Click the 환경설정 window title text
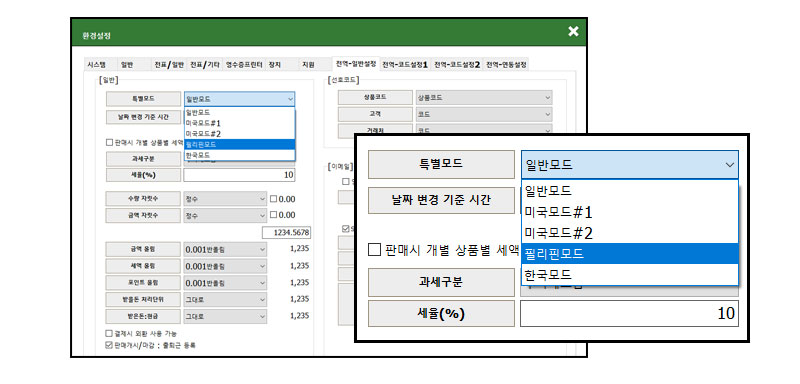This screenshot has width=800, height=384. pos(96,36)
